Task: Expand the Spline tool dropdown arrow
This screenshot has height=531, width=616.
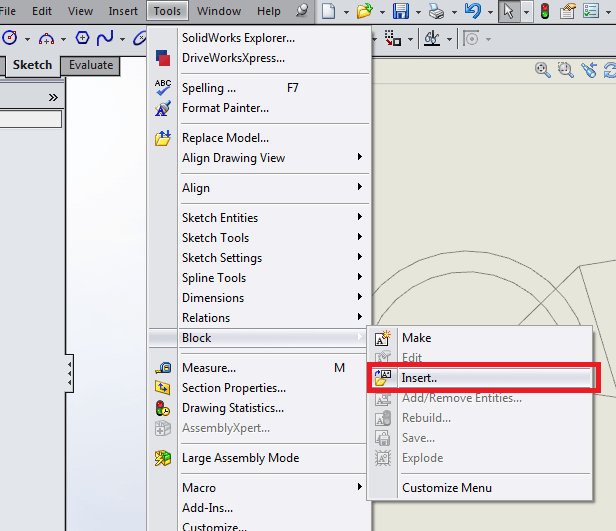Action: click(122, 39)
